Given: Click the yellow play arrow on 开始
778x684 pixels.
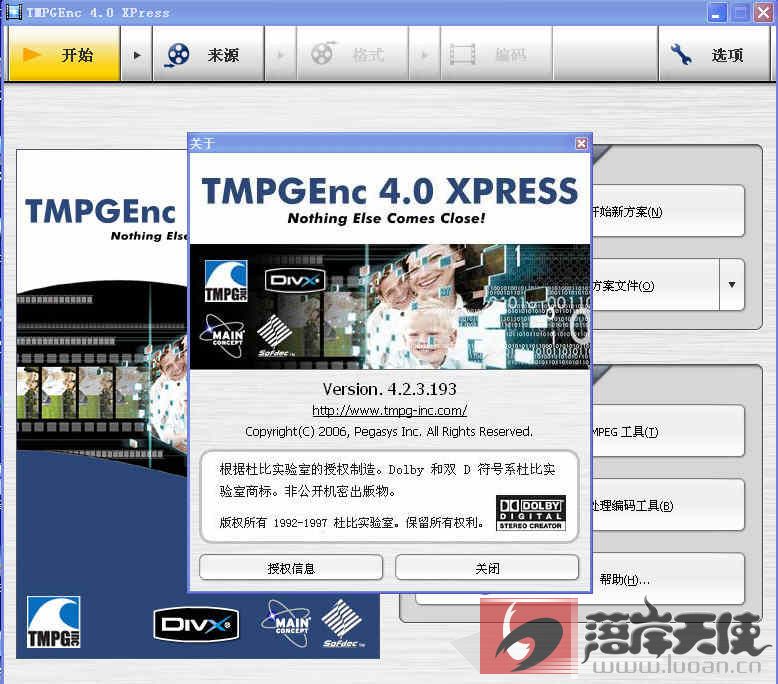Looking at the screenshot, I should click(32, 54).
